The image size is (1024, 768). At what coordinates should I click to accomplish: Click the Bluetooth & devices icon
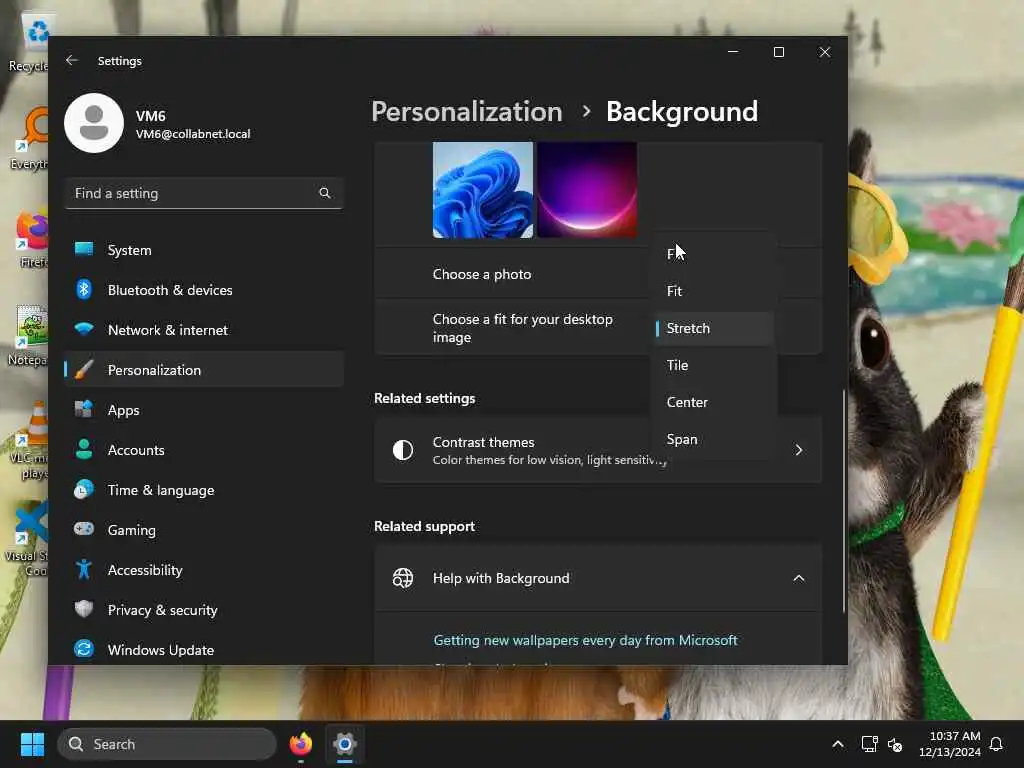click(84, 289)
